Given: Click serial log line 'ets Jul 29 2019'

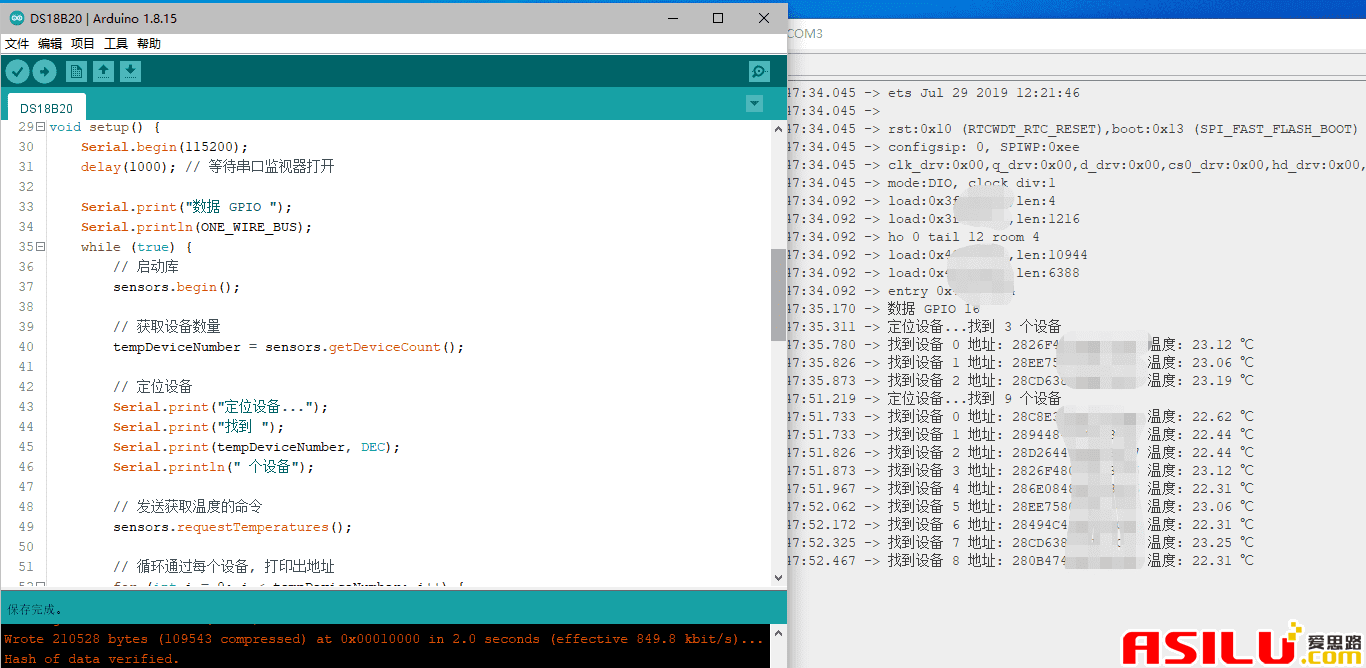Looking at the screenshot, I should tap(984, 93).
